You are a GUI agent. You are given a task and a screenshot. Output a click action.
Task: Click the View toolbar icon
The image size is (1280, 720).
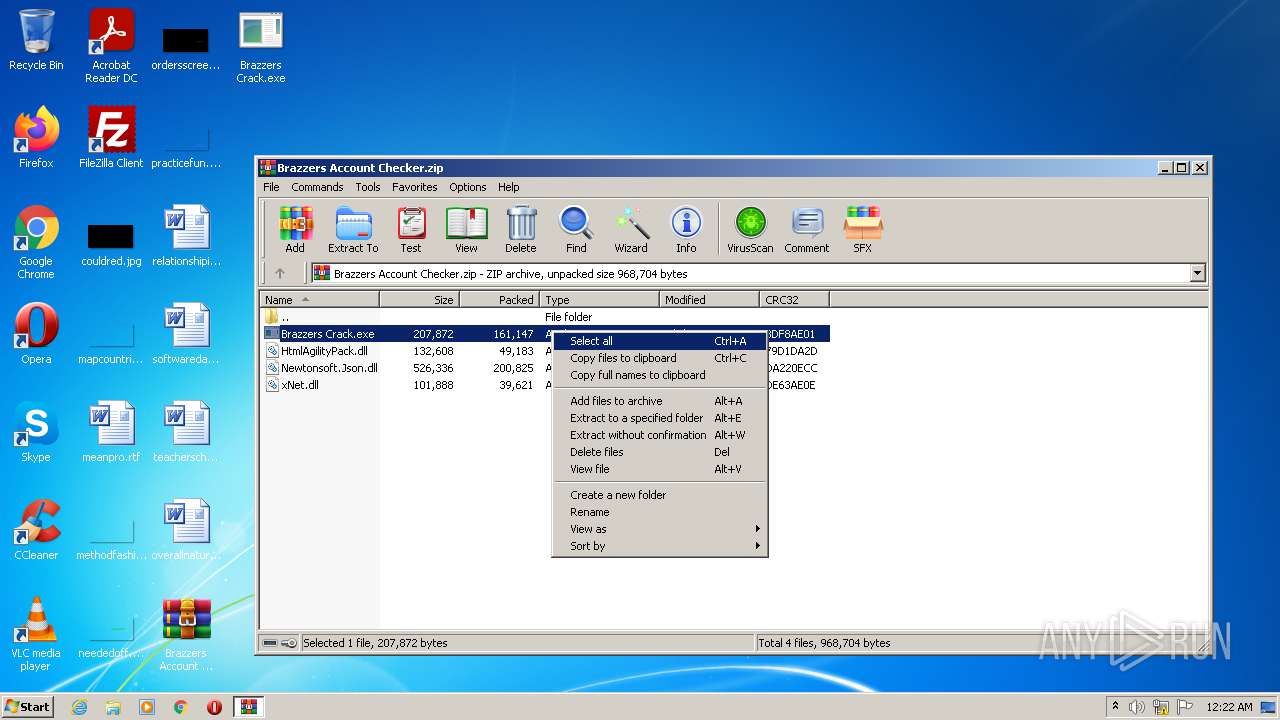point(466,230)
